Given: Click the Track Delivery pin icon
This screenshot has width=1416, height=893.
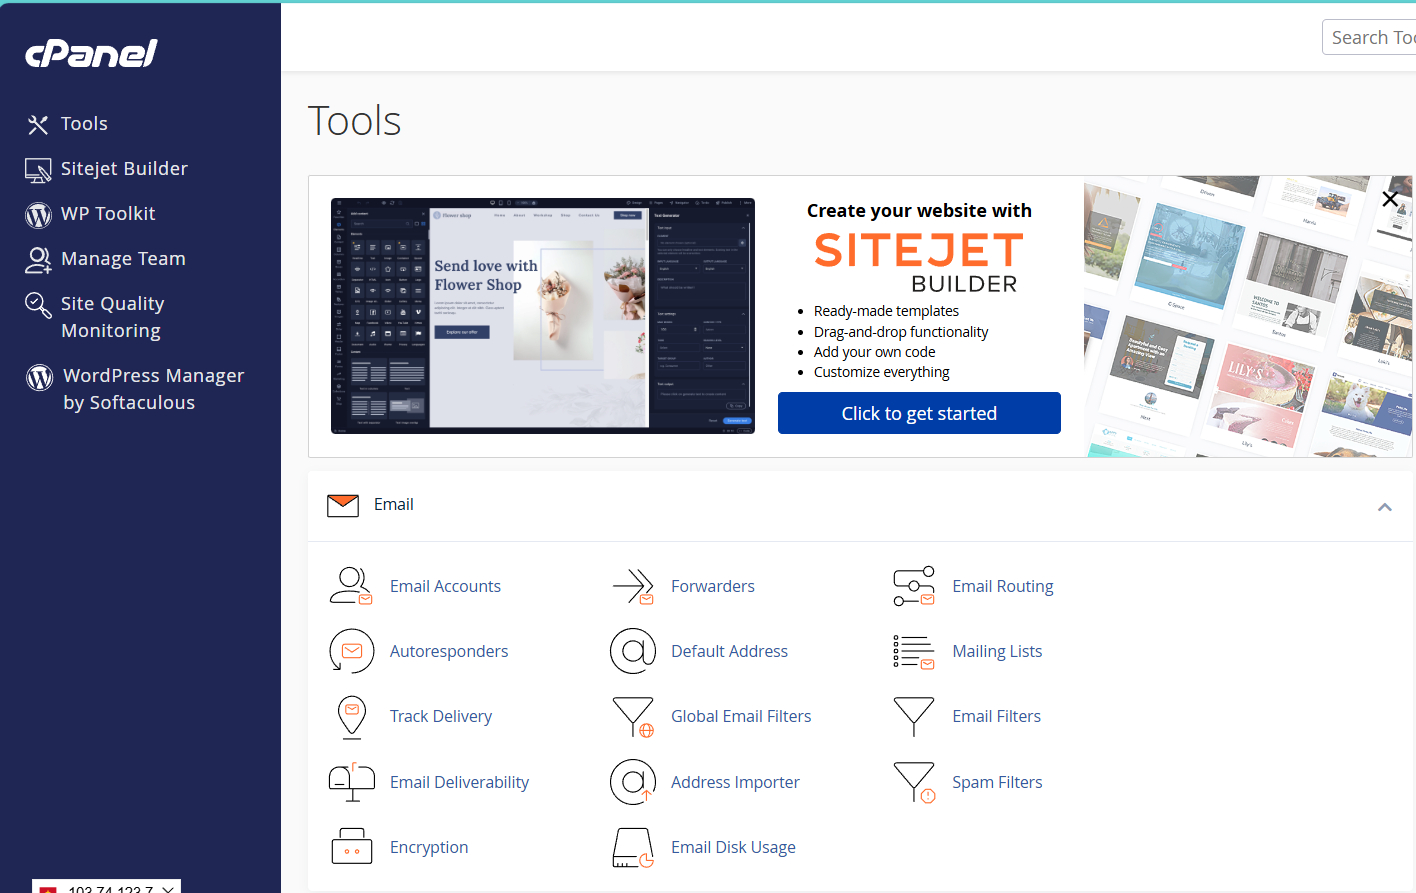Looking at the screenshot, I should tap(352, 717).
